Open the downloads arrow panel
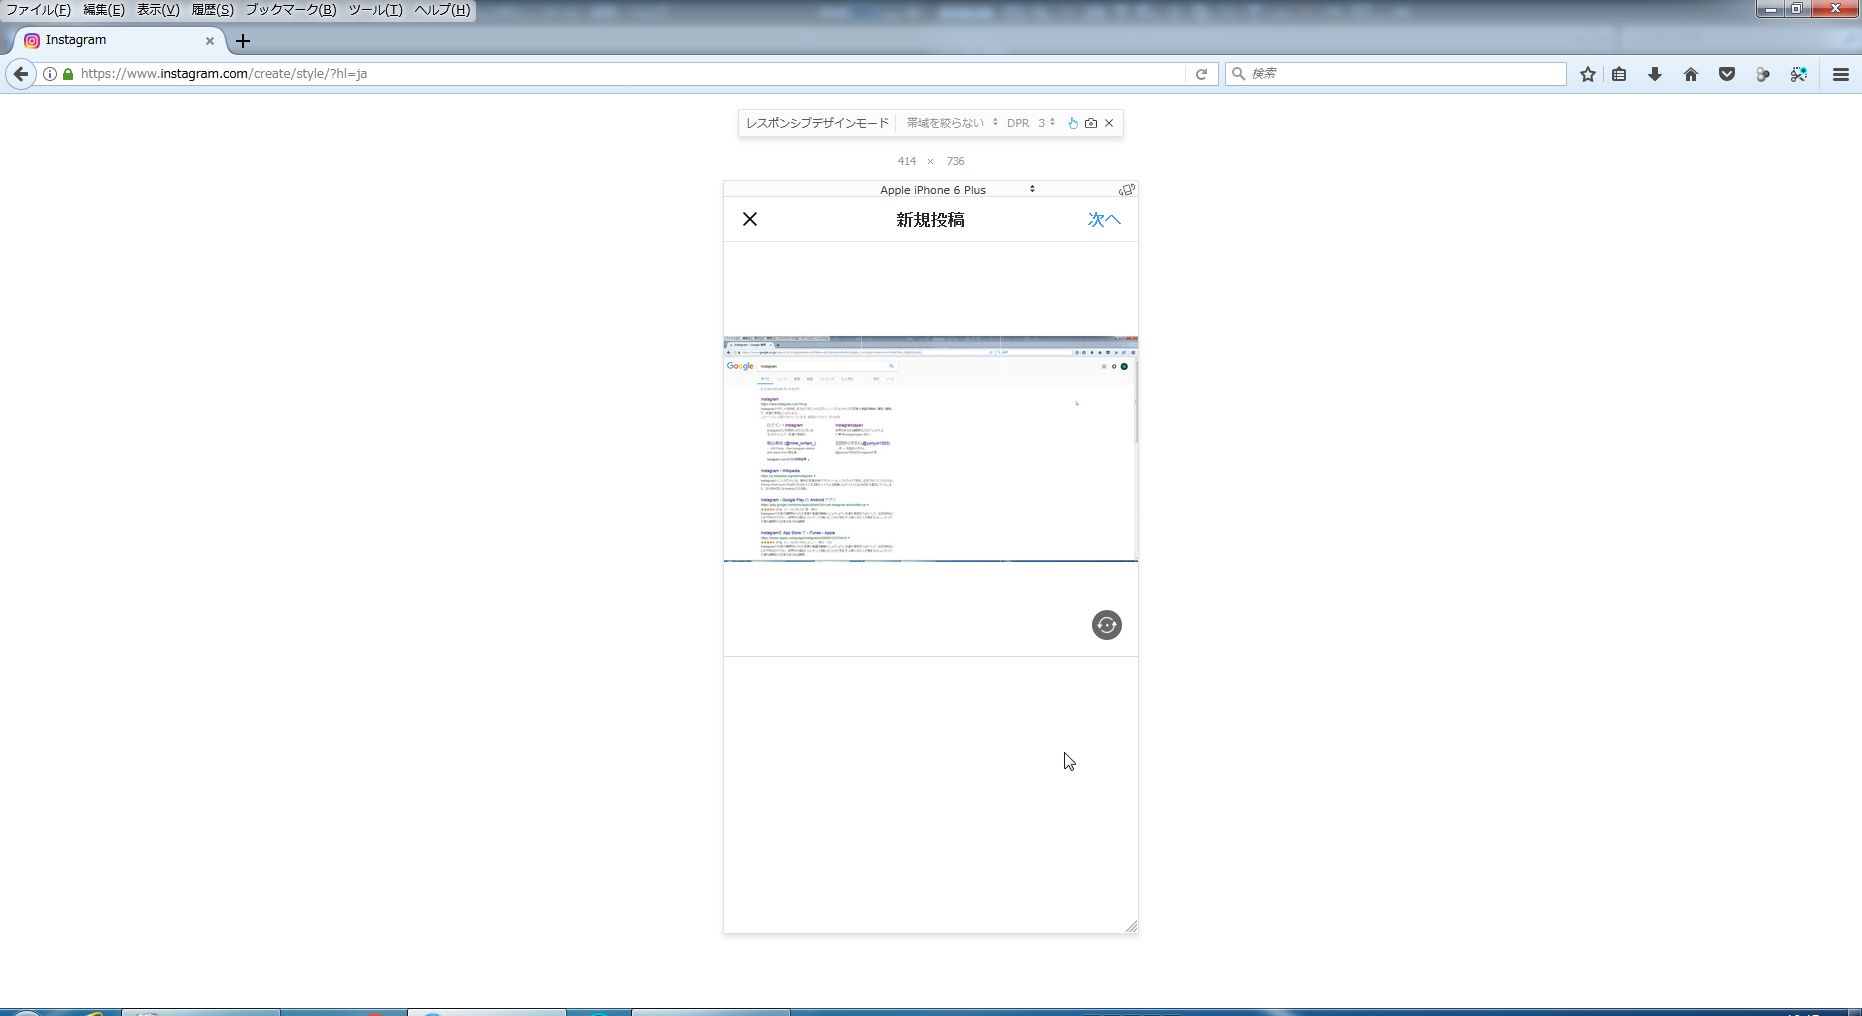 click(1655, 74)
